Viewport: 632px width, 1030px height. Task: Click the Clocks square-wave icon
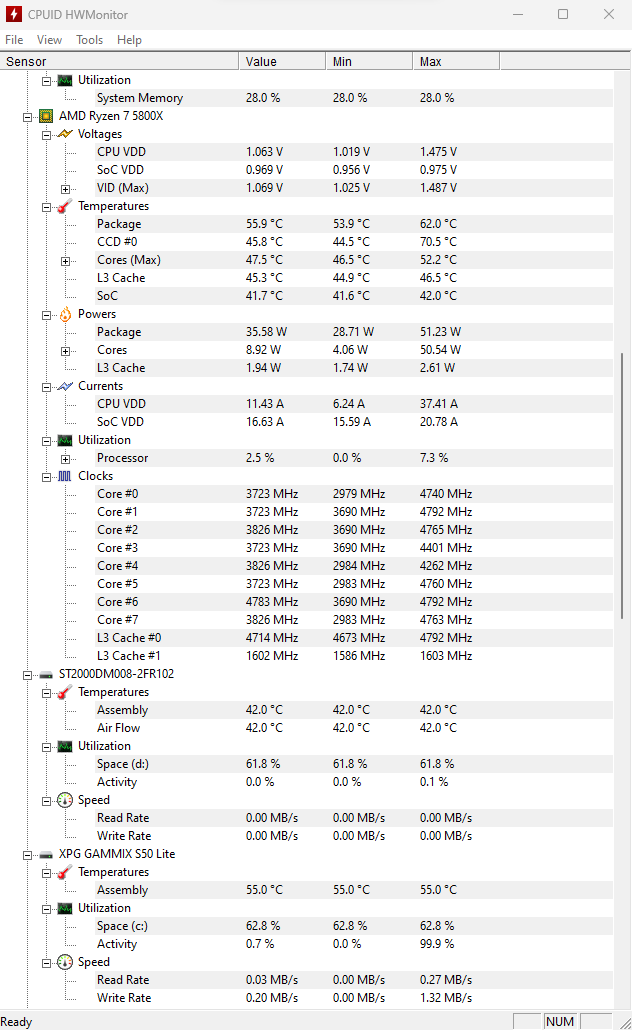click(64, 476)
